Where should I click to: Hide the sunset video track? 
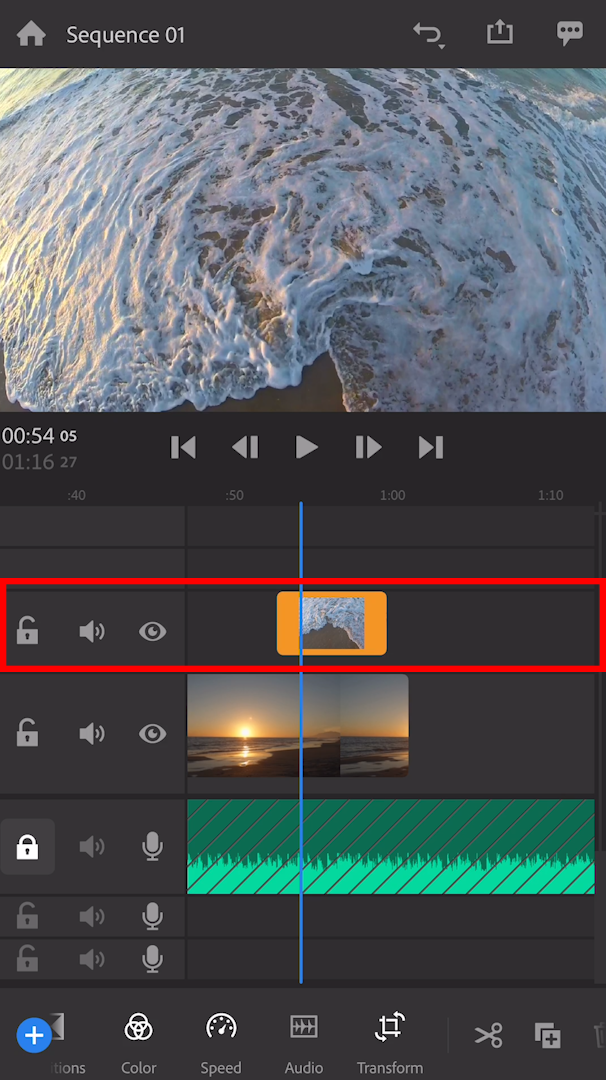152,734
